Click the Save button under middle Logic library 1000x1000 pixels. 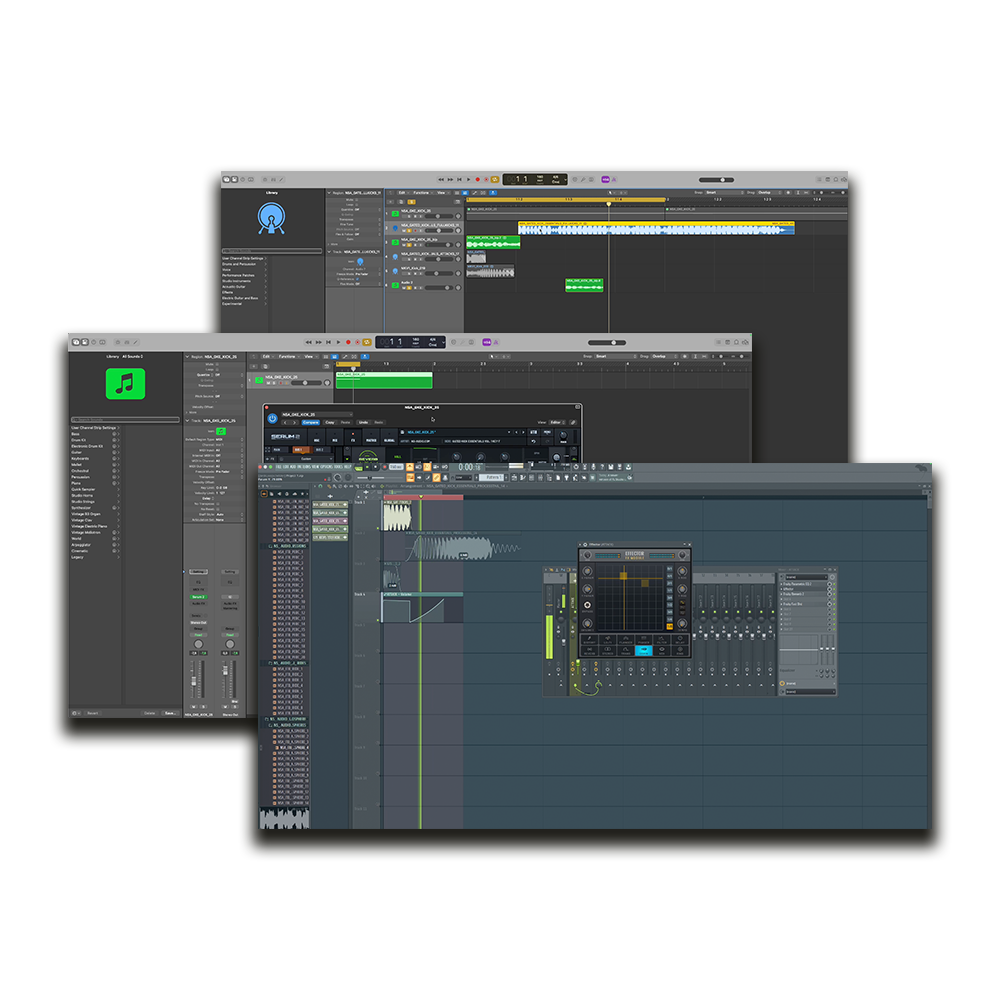click(170, 713)
